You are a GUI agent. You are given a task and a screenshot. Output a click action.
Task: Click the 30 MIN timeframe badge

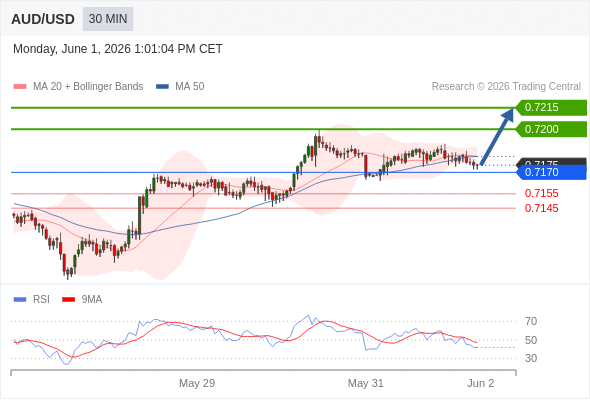(108, 19)
